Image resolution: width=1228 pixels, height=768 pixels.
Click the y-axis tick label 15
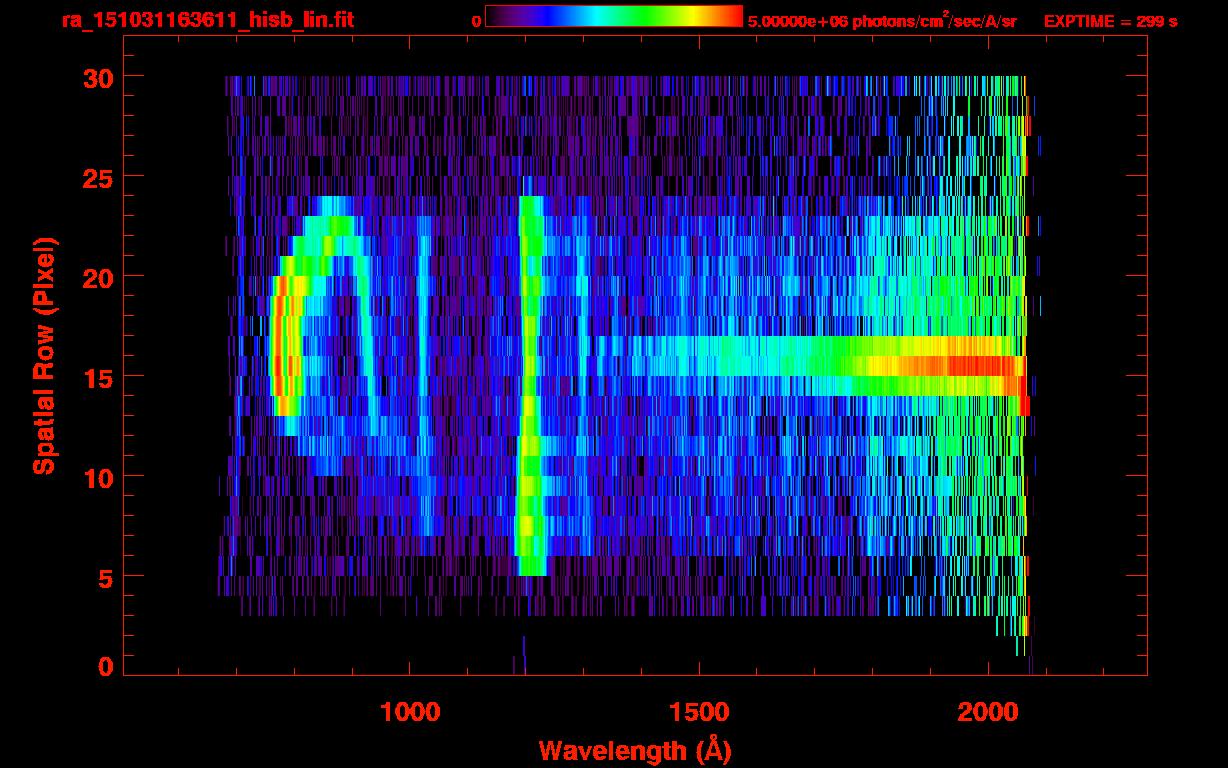coord(97,377)
